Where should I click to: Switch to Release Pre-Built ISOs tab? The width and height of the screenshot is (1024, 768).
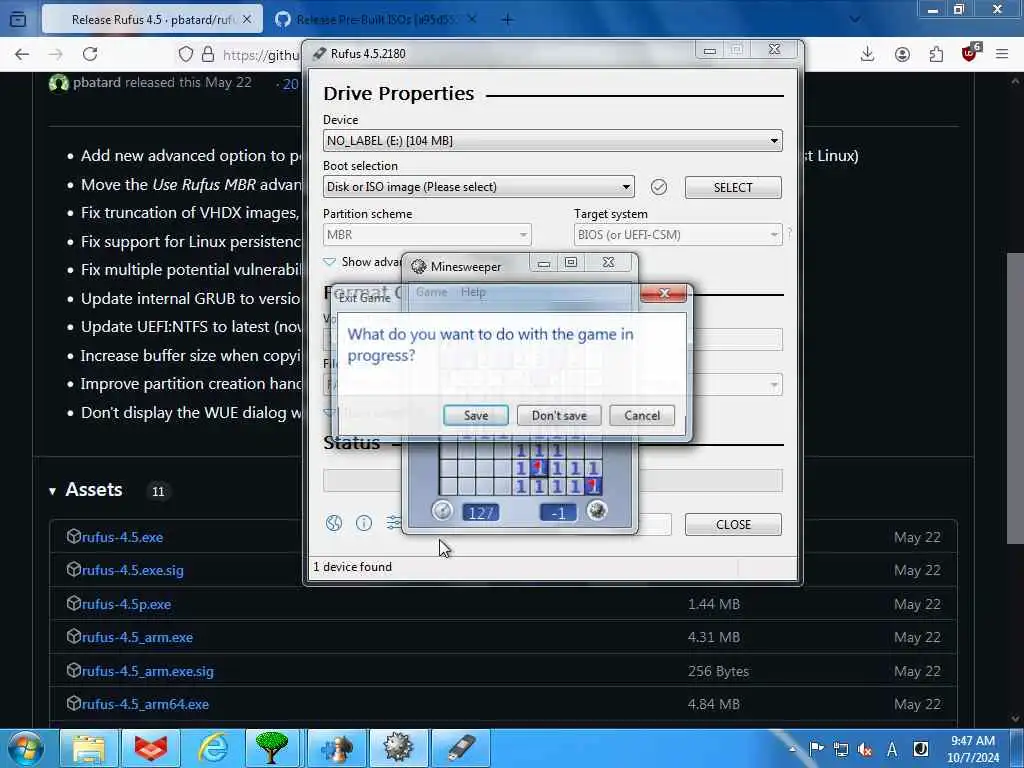[376, 20]
